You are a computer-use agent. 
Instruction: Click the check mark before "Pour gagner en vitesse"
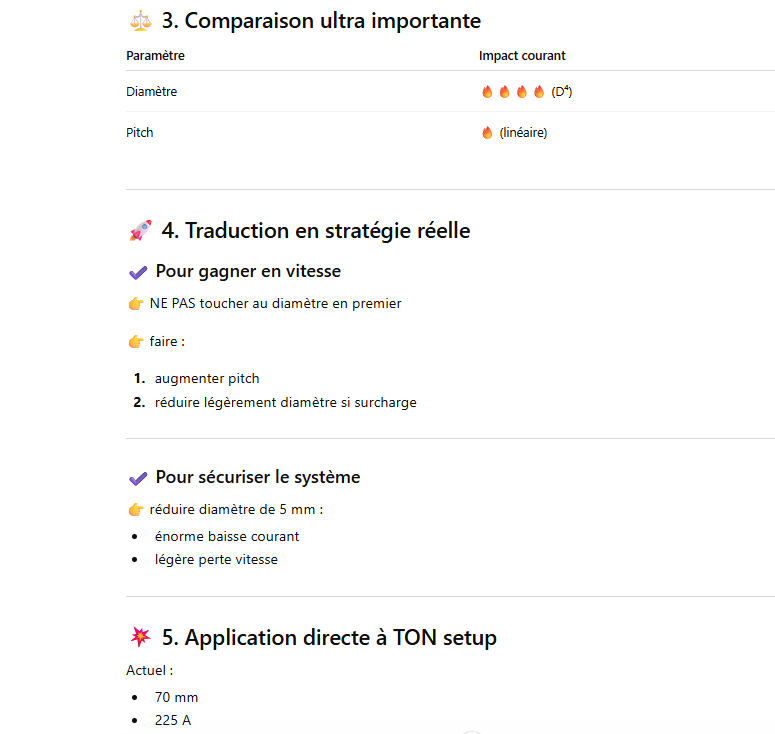pyautogui.click(x=138, y=272)
